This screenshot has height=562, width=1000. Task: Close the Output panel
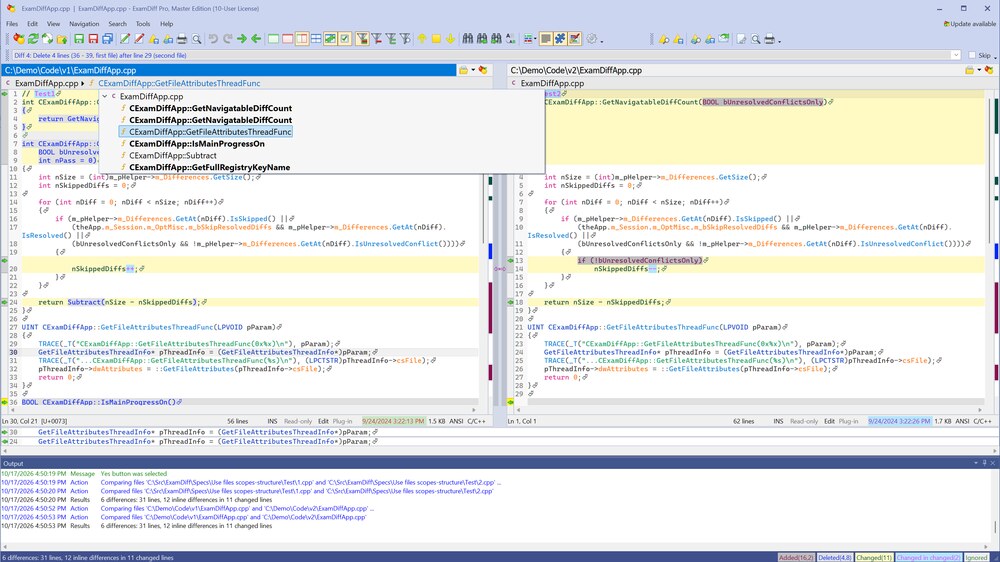coord(992,463)
